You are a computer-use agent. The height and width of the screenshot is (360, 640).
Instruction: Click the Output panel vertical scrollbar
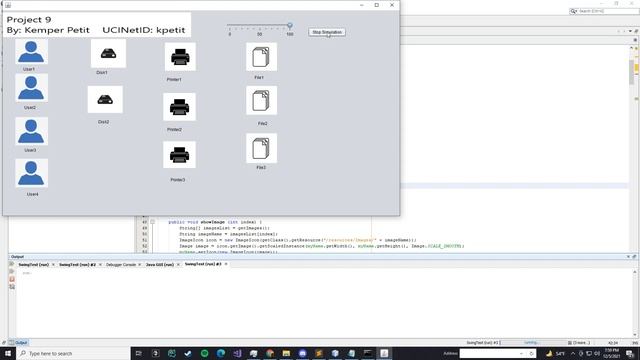point(635,303)
